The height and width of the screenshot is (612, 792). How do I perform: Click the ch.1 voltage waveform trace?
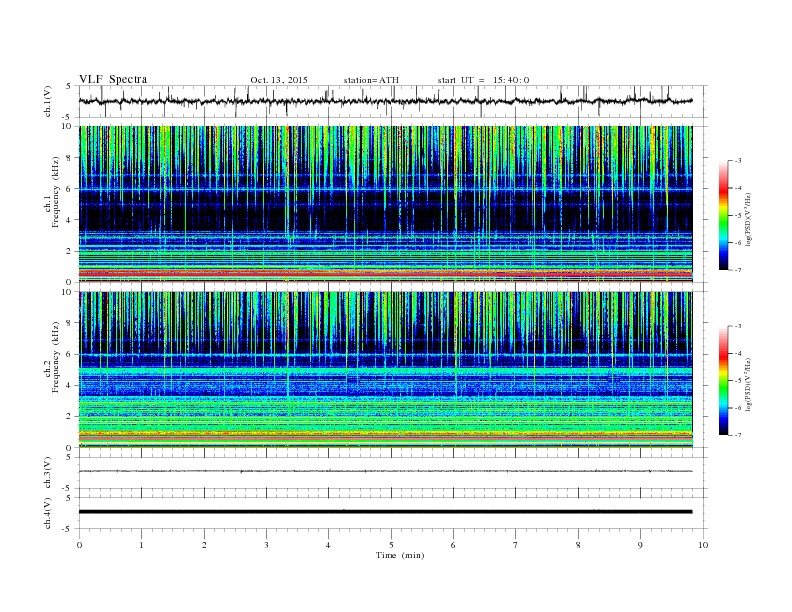tap(385, 101)
